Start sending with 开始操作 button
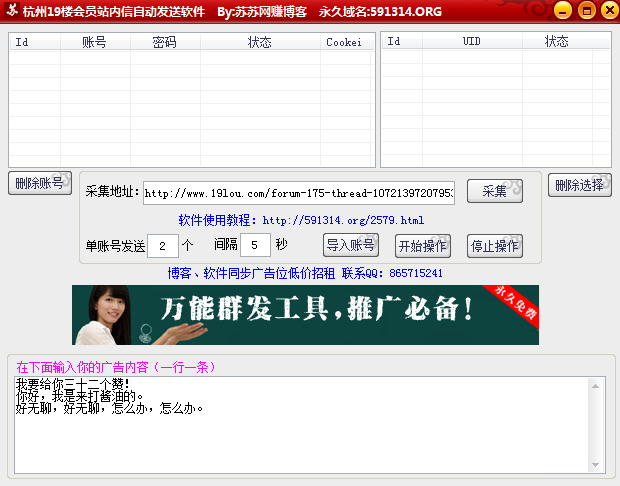The width and height of the screenshot is (620, 486). [x=423, y=246]
